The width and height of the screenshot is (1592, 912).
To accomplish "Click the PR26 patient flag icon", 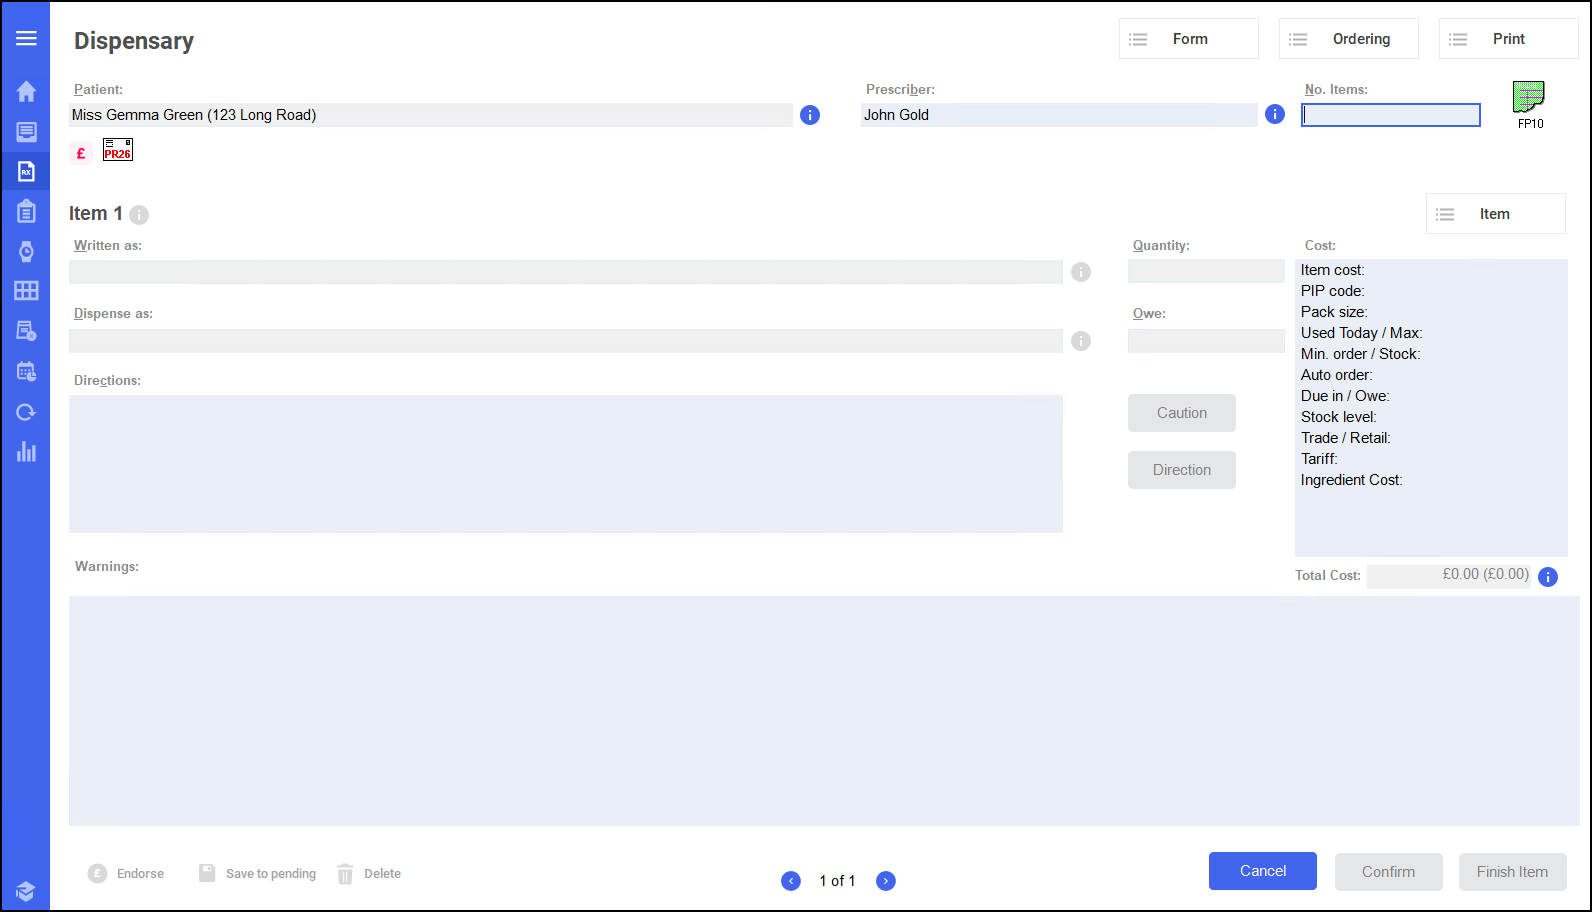I will [x=118, y=150].
